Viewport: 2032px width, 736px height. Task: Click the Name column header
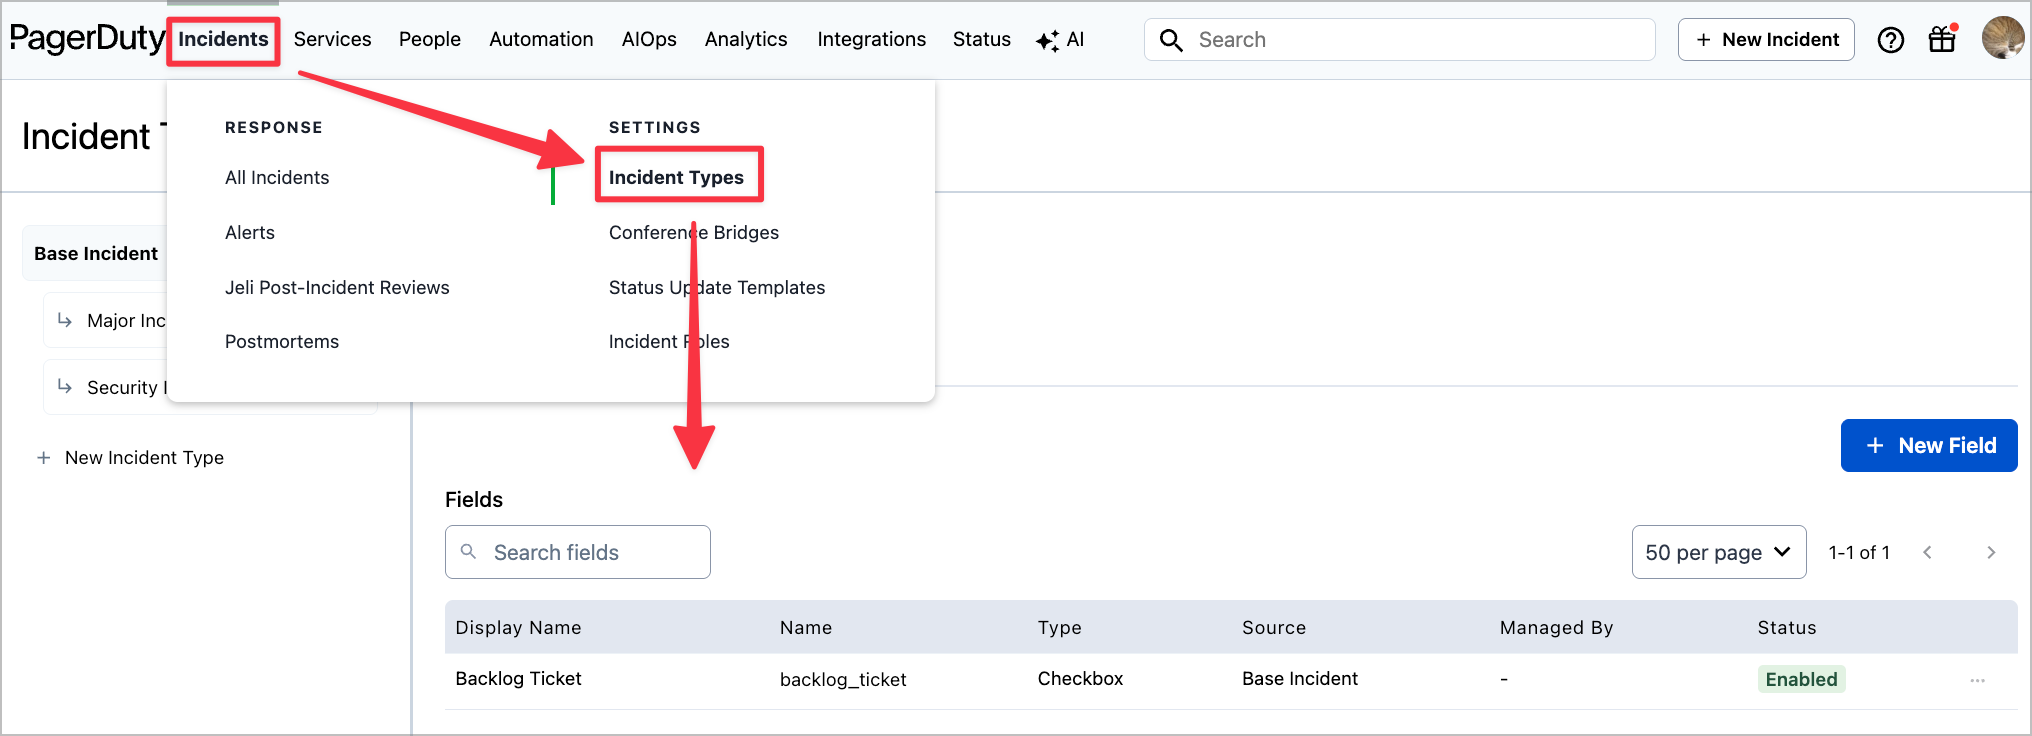tap(806, 627)
